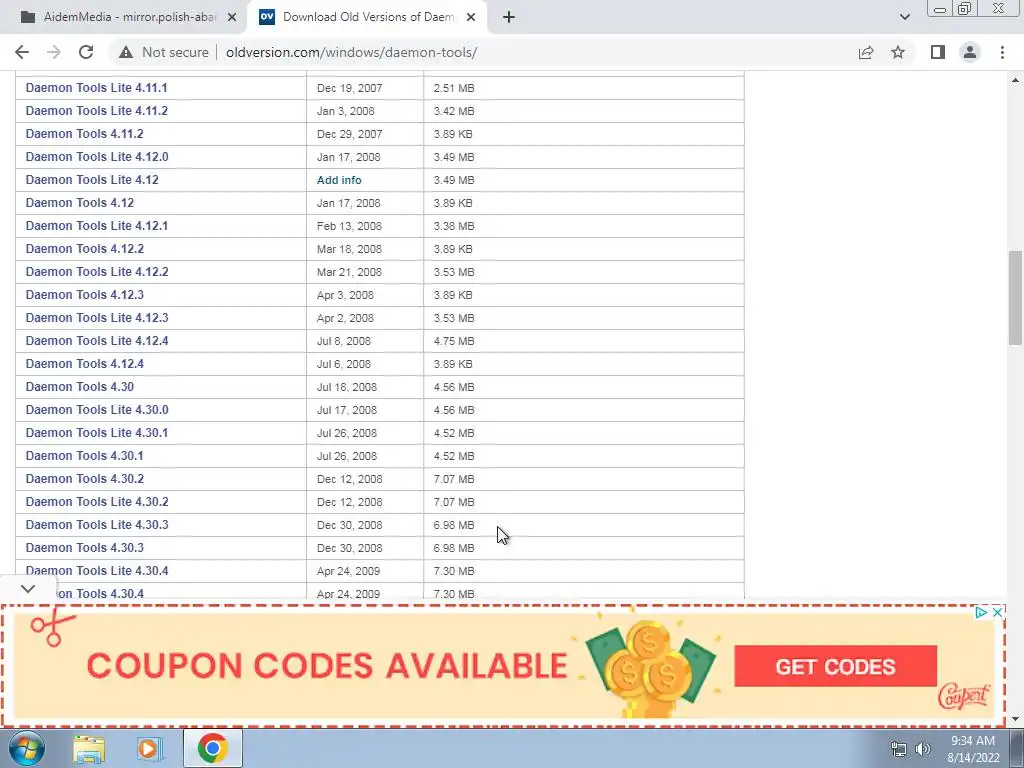Viewport: 1024px width, 768px height.
Task: Bookmark this page with star icon
Action: point(898,52)
